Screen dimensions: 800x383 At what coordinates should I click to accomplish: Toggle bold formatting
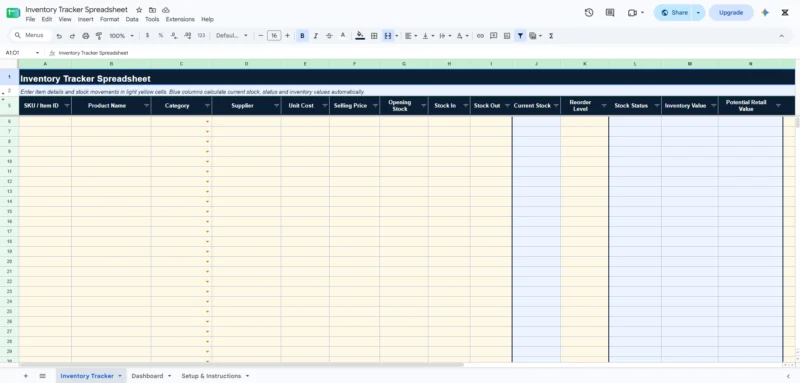302,36
